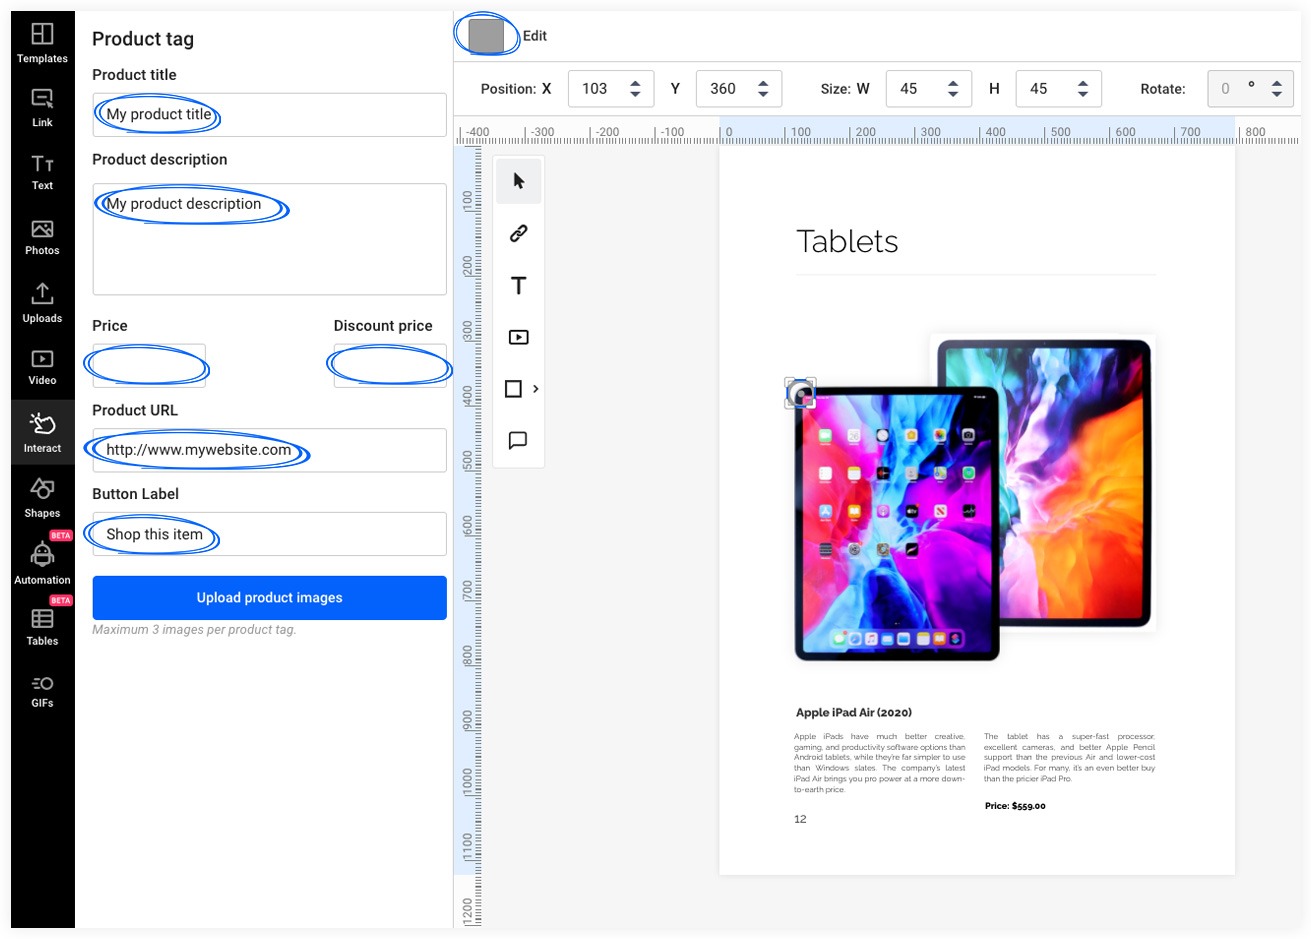The image size is (1311, 939).
Task: Click the Maximum 3 images per product tag note
Action: point(194,630)
